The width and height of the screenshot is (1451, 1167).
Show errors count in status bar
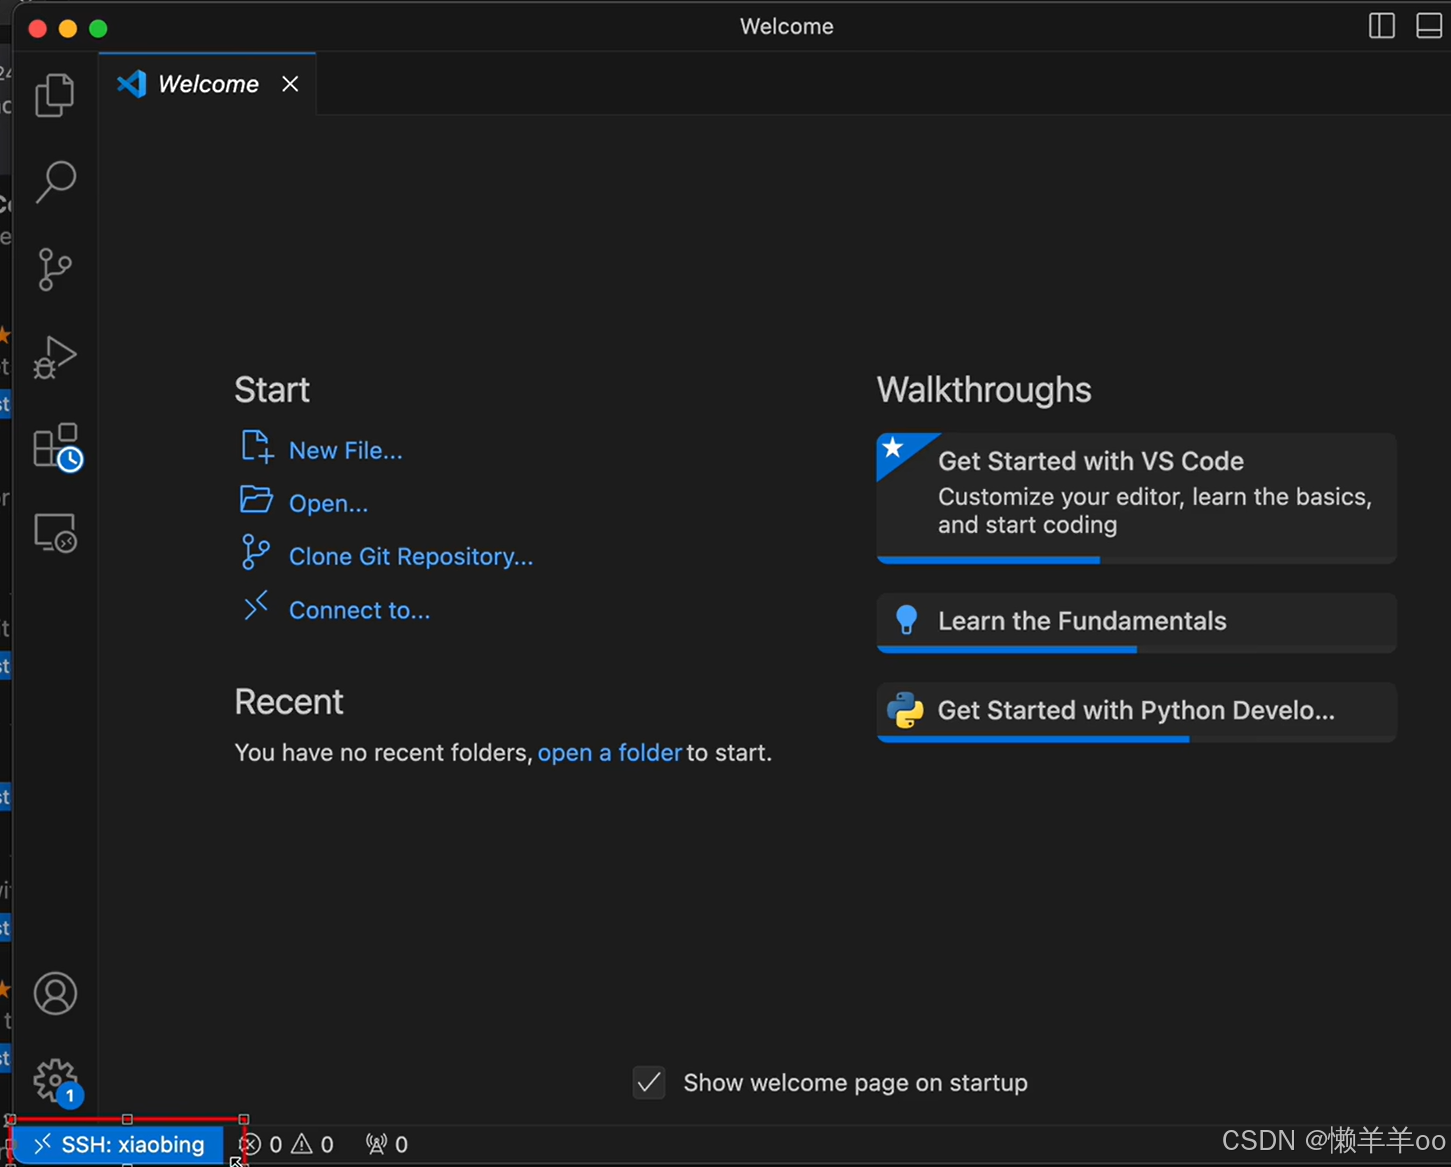pos(262,1144)
